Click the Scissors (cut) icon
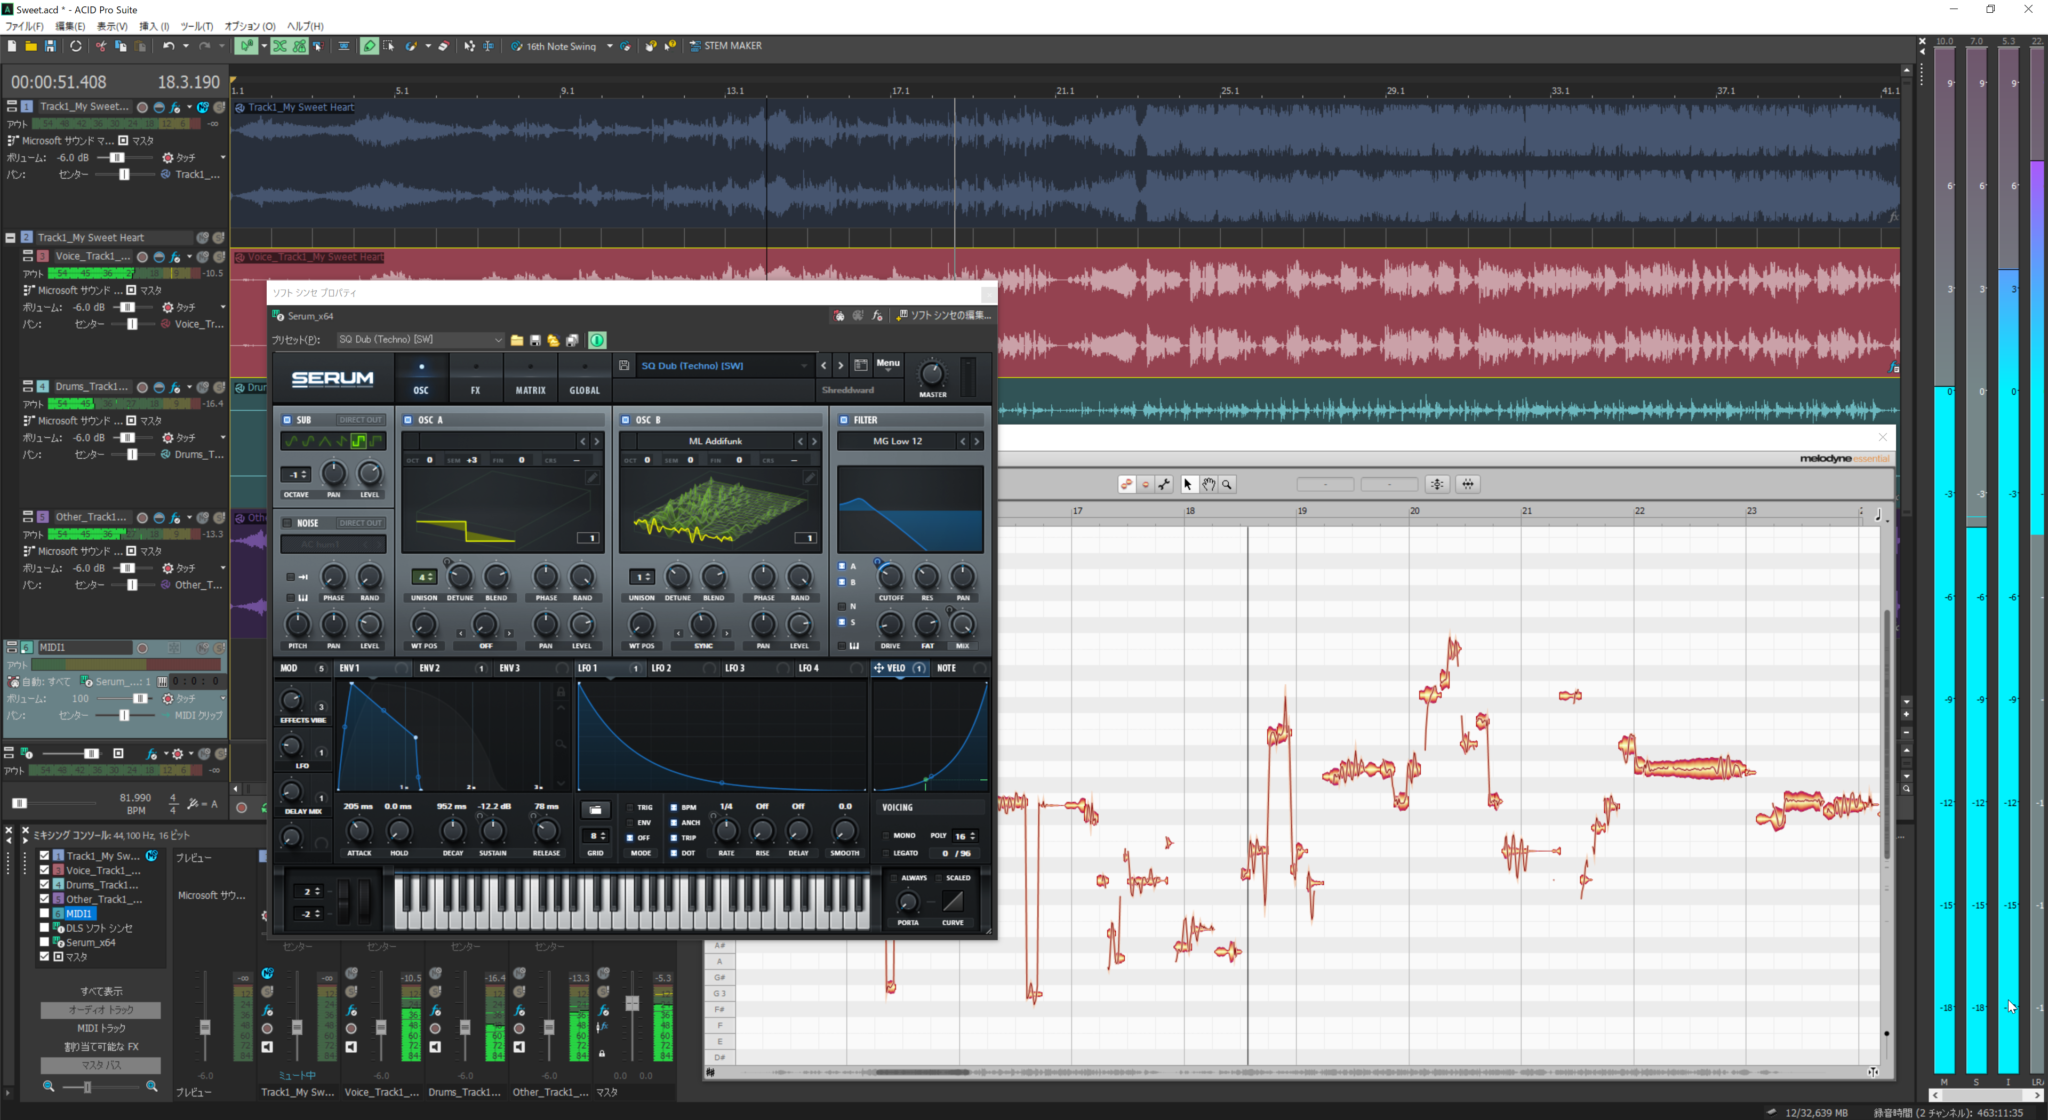 tap(102, 46)
